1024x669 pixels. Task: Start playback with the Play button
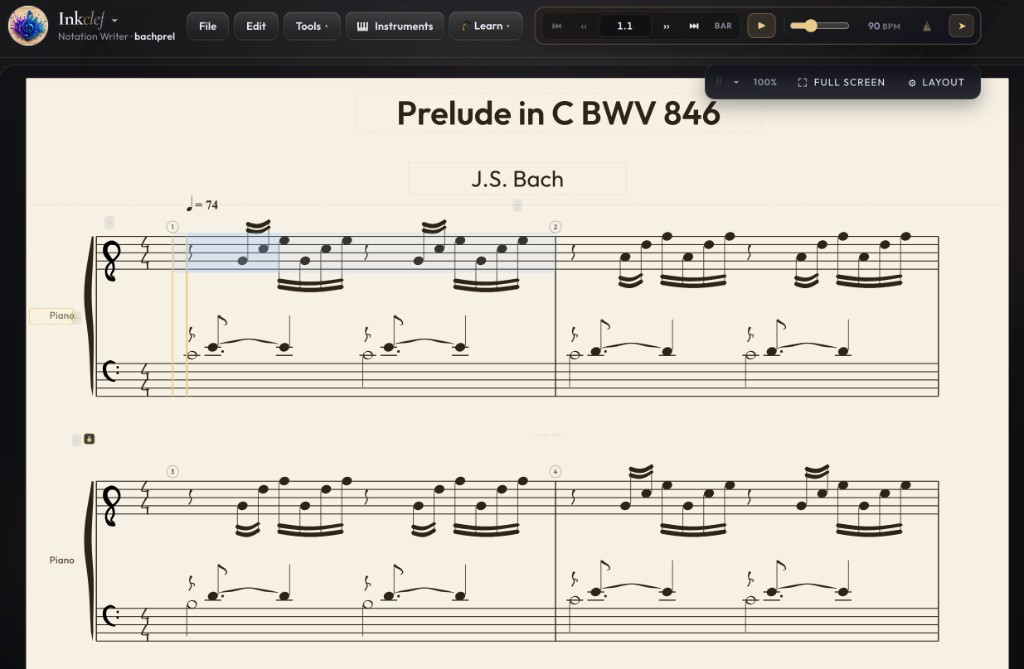point(761,26)
